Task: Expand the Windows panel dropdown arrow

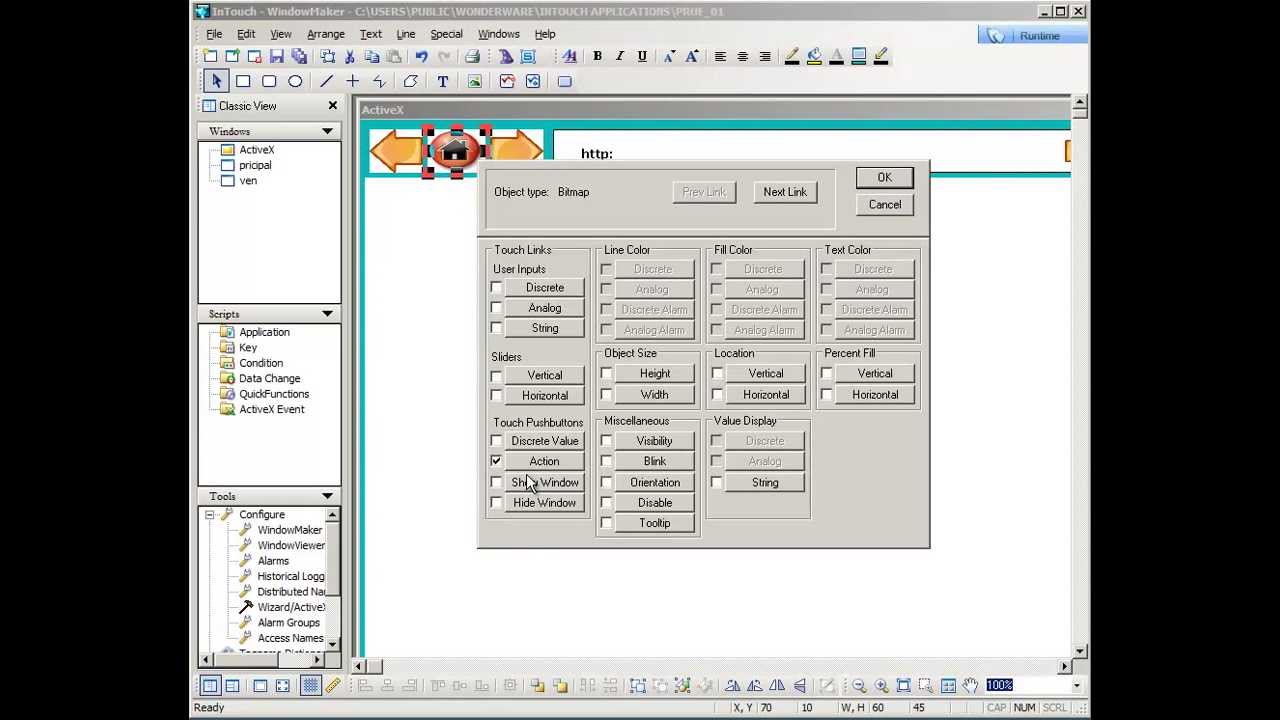Action: [x=327, y=131]
